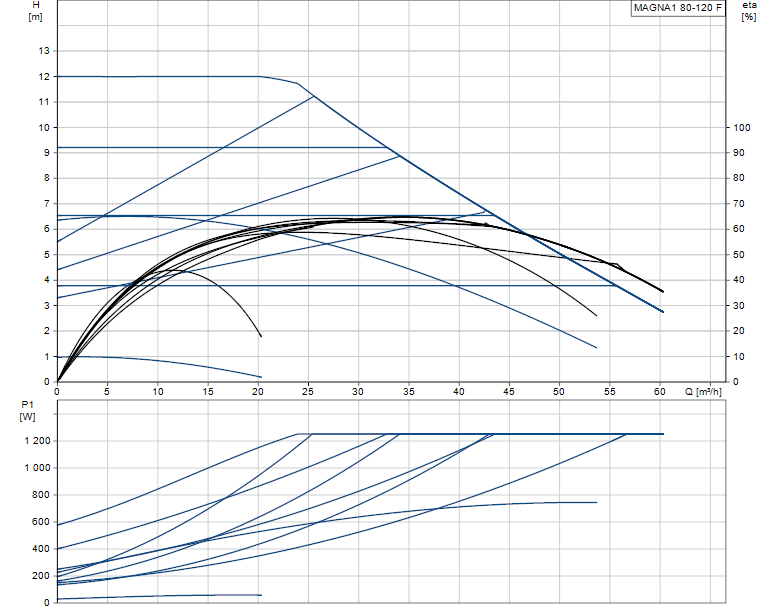This screenshot has width=774, height=611.
Task: Select the 1 200 power axis tick
Action: [x=35, y=441]
